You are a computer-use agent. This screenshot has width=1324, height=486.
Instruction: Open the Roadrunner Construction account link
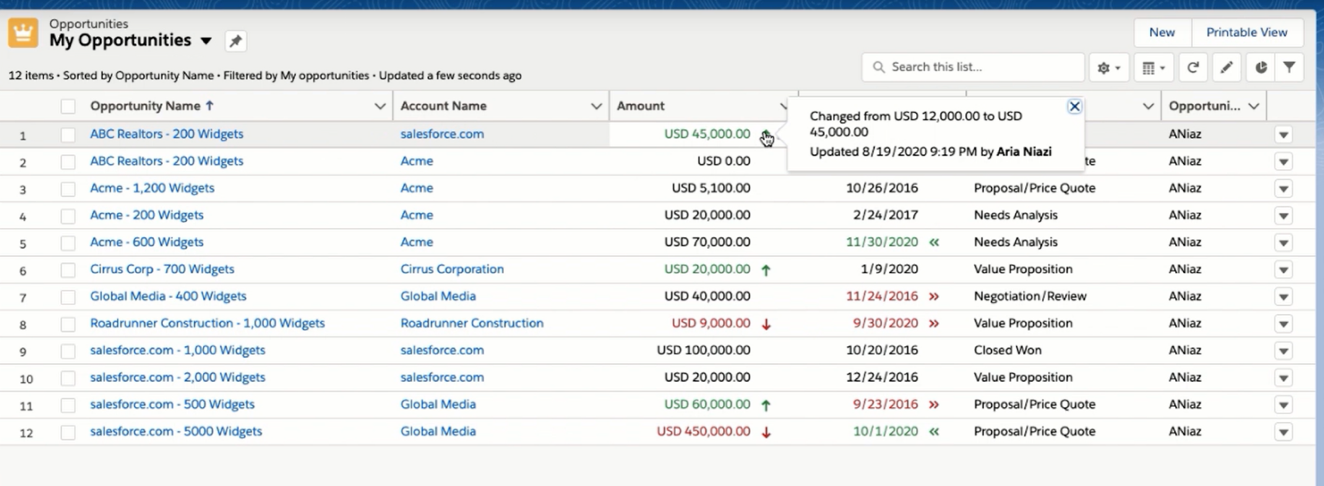point(472,323)
